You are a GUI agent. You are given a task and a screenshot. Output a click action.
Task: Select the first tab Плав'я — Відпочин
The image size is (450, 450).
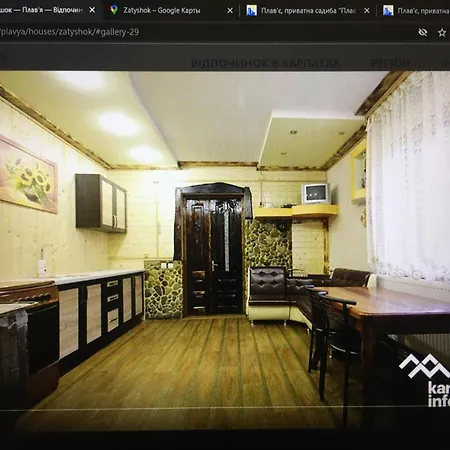click(x=41, y=10)
